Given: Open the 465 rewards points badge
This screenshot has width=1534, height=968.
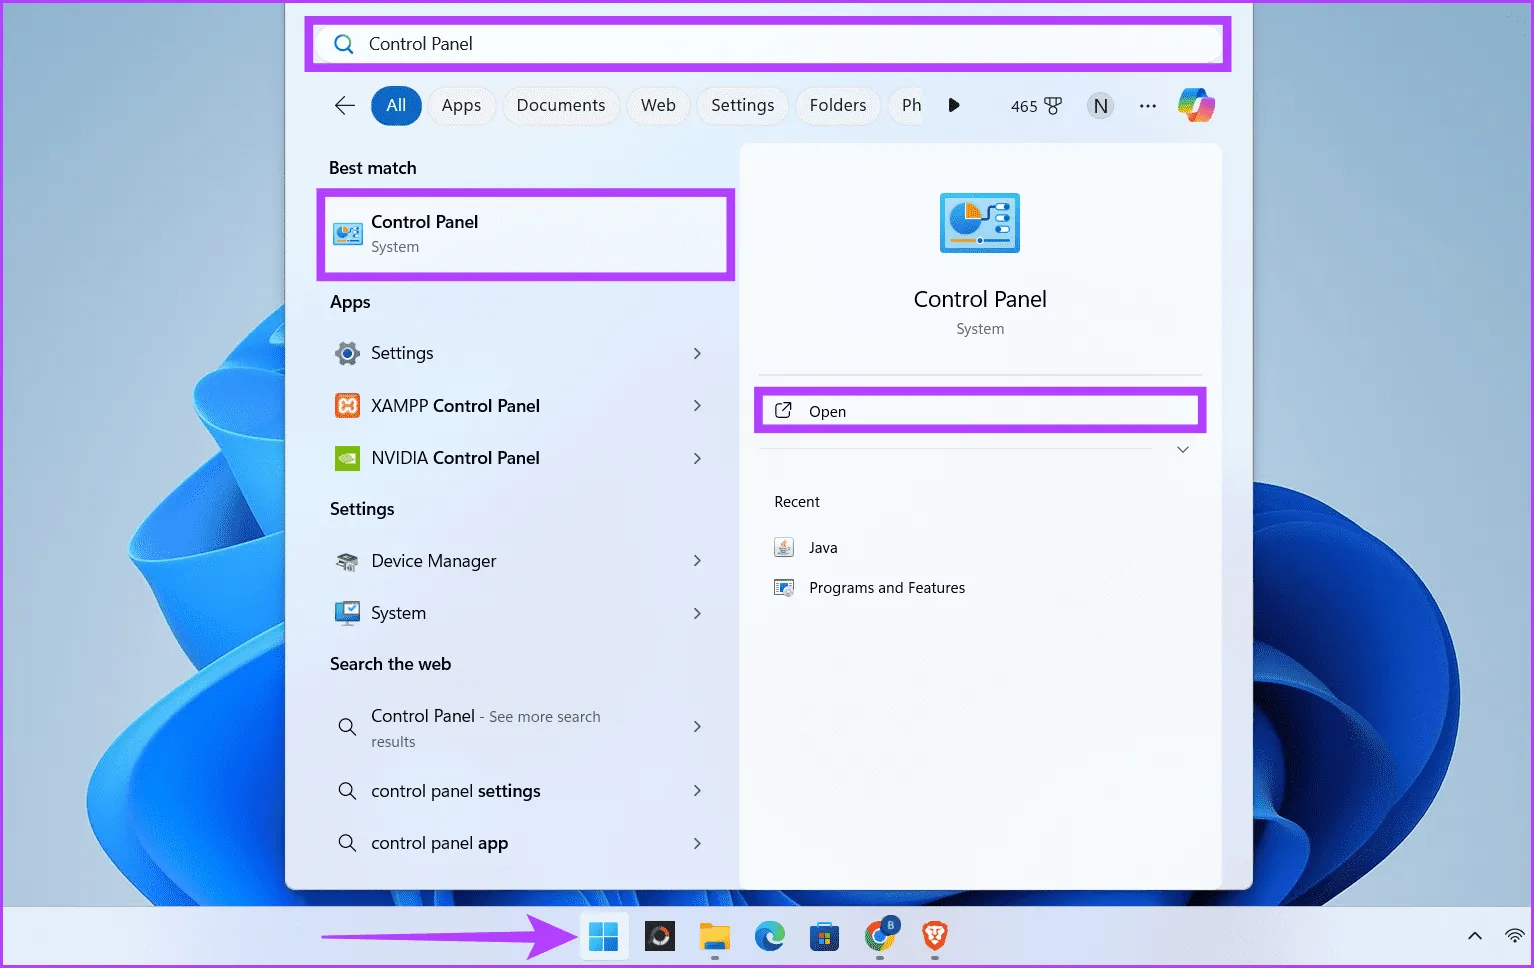Looking at the screenshot, I should pos(1036,106).
